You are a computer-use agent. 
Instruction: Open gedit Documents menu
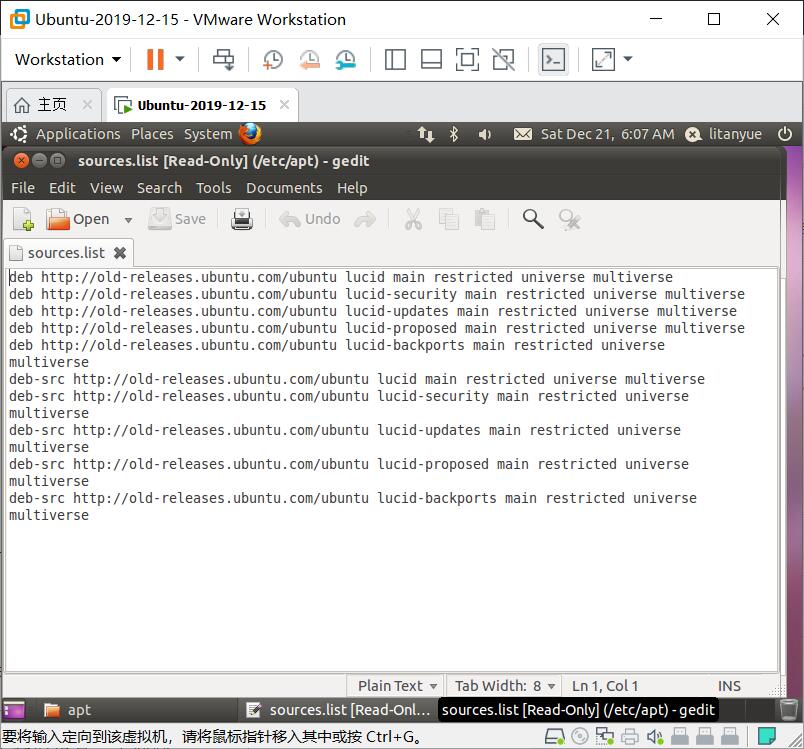pyautogui.click(x=284, y=188)
